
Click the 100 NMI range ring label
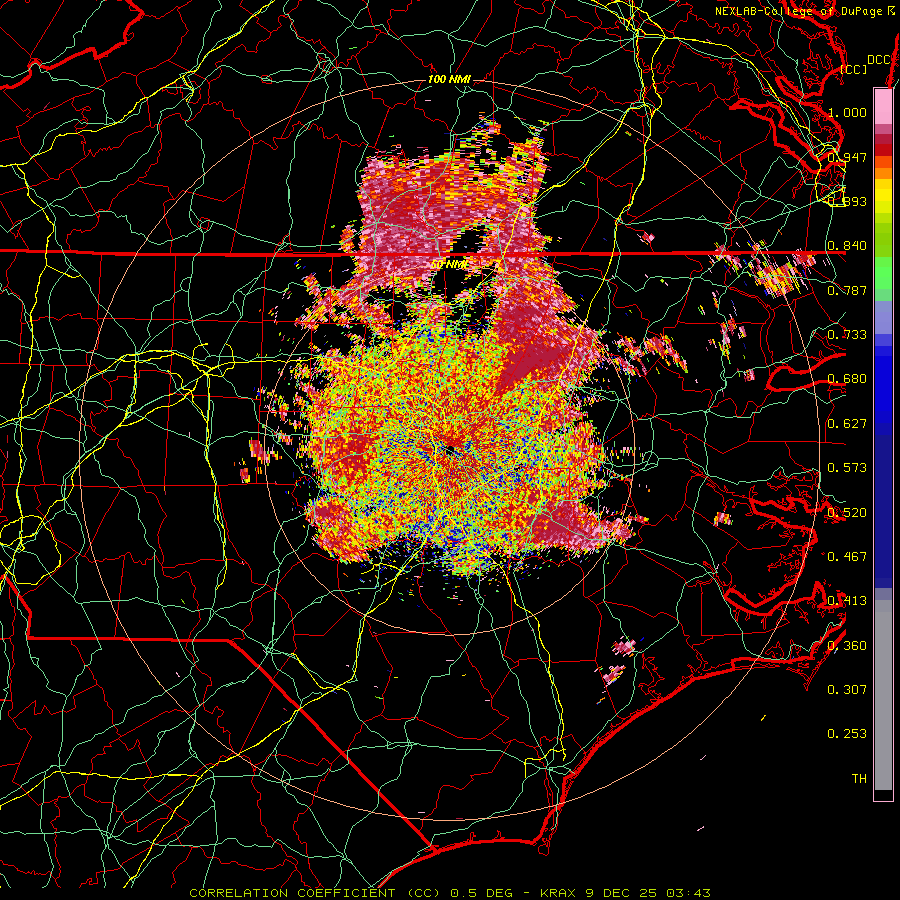click(x=449, y=79)
